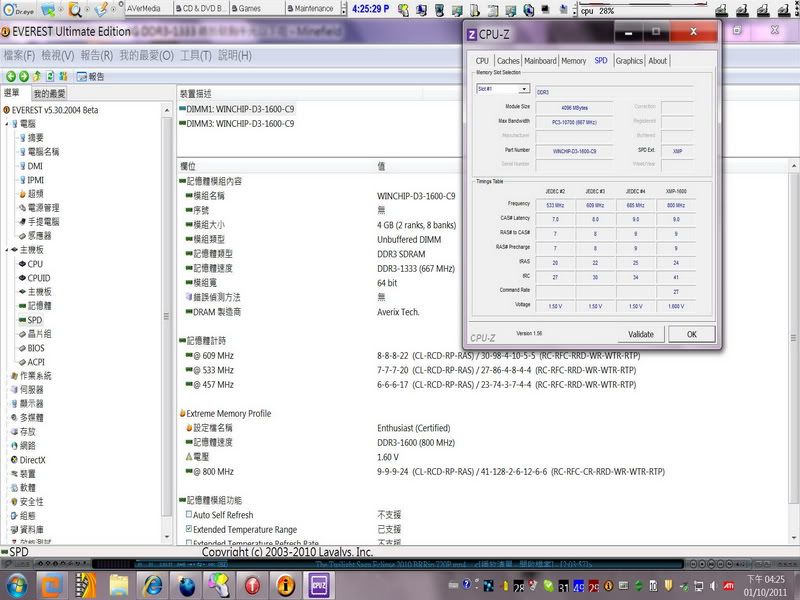Select DIMM1: WINCHIP-D3-1600-C9 device
800x600 pixels.
pos(237,109)
